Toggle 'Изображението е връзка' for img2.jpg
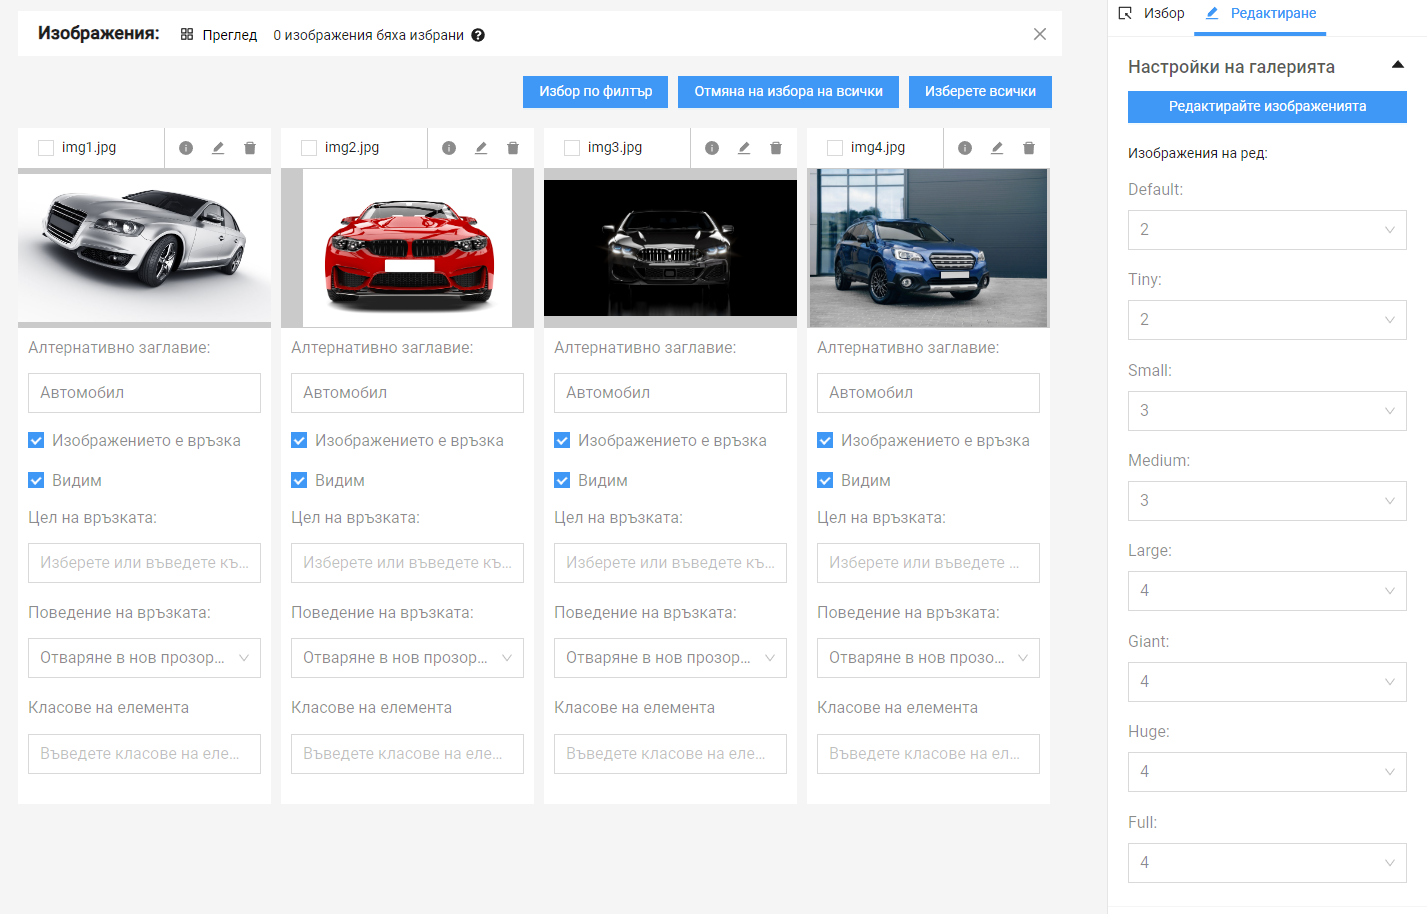The height and width of the screenshot is (914, 1427). (299, 440)
